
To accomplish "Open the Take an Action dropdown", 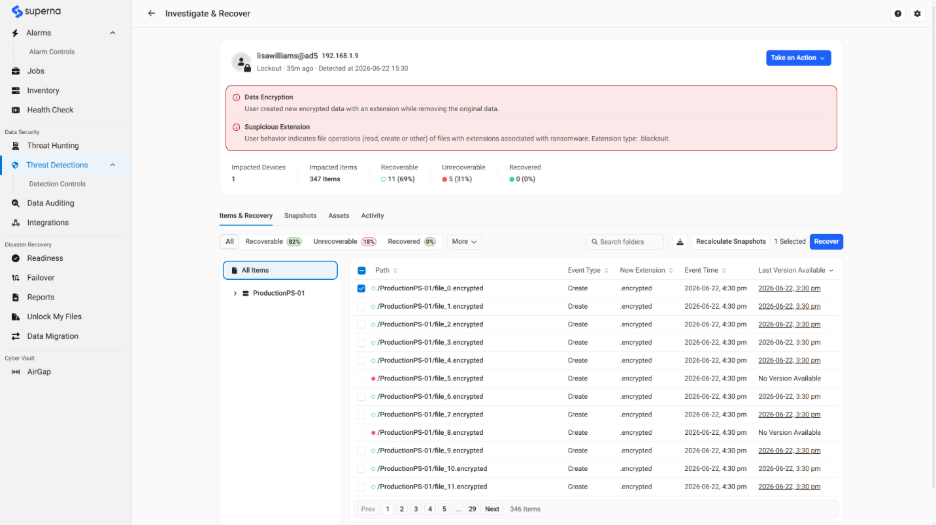I will (x=798, y=58).
